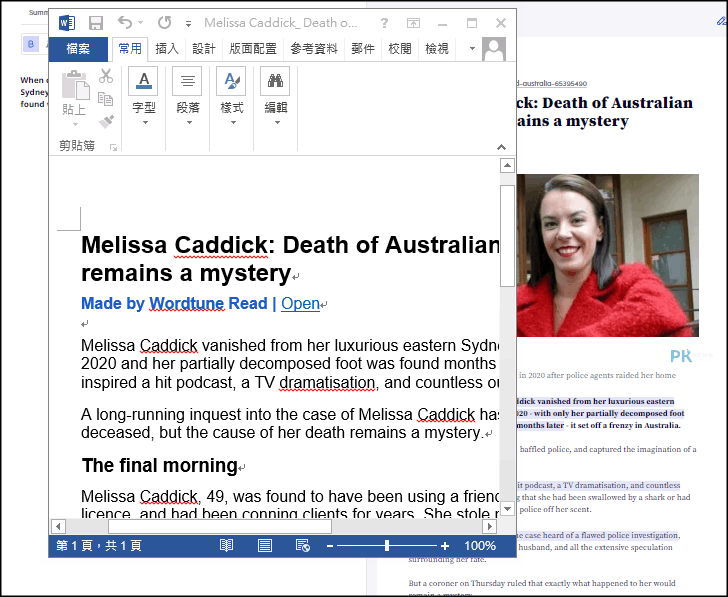Click the Format Painter brush icon

[x=106, y=122]
